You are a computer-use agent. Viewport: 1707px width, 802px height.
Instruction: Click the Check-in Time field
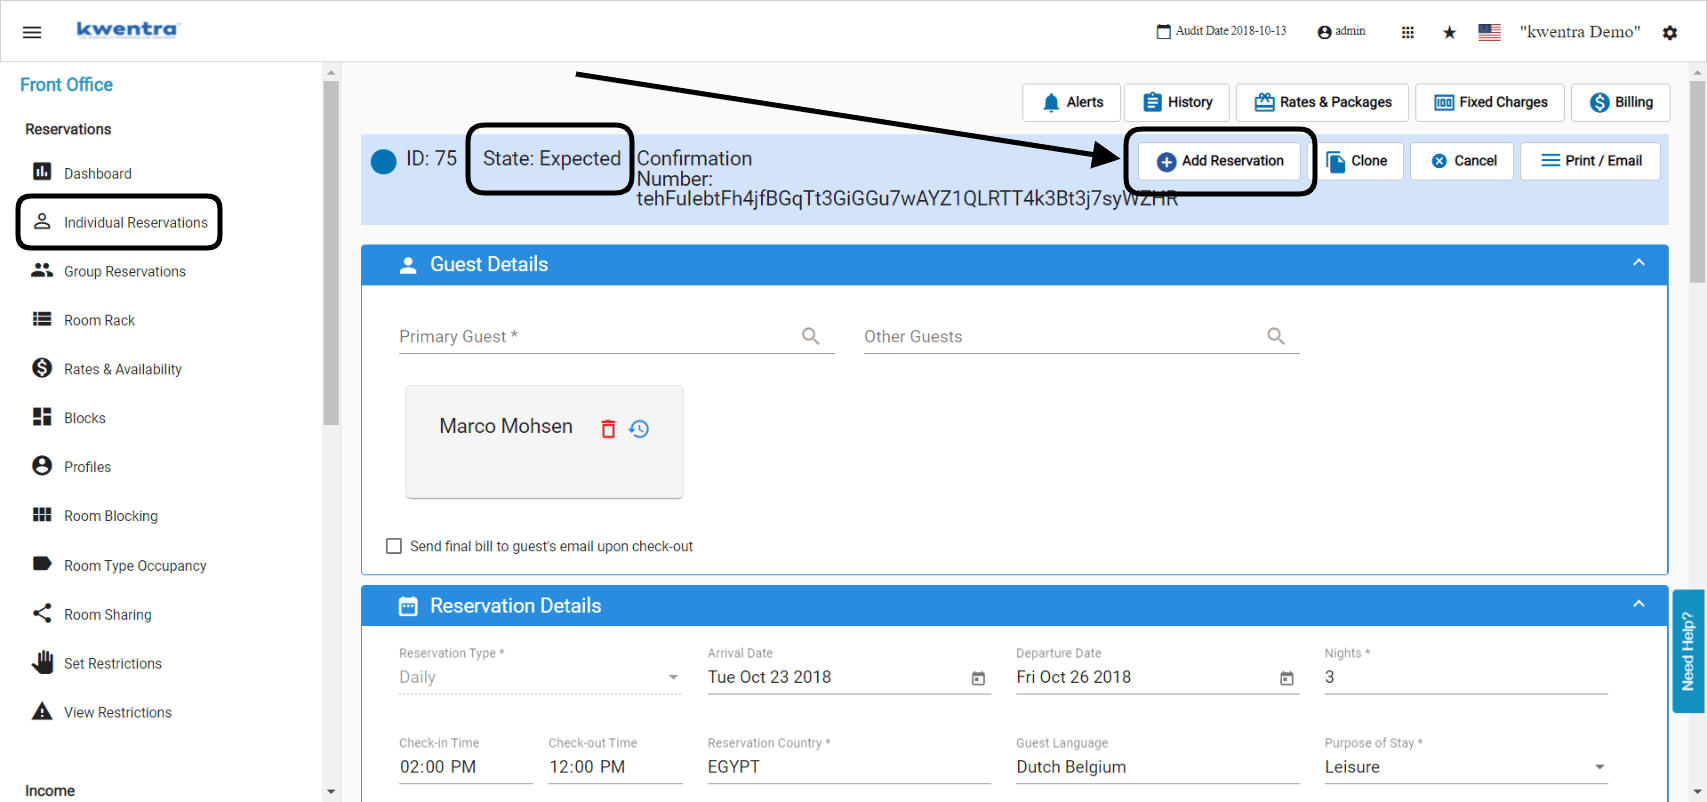466,767
